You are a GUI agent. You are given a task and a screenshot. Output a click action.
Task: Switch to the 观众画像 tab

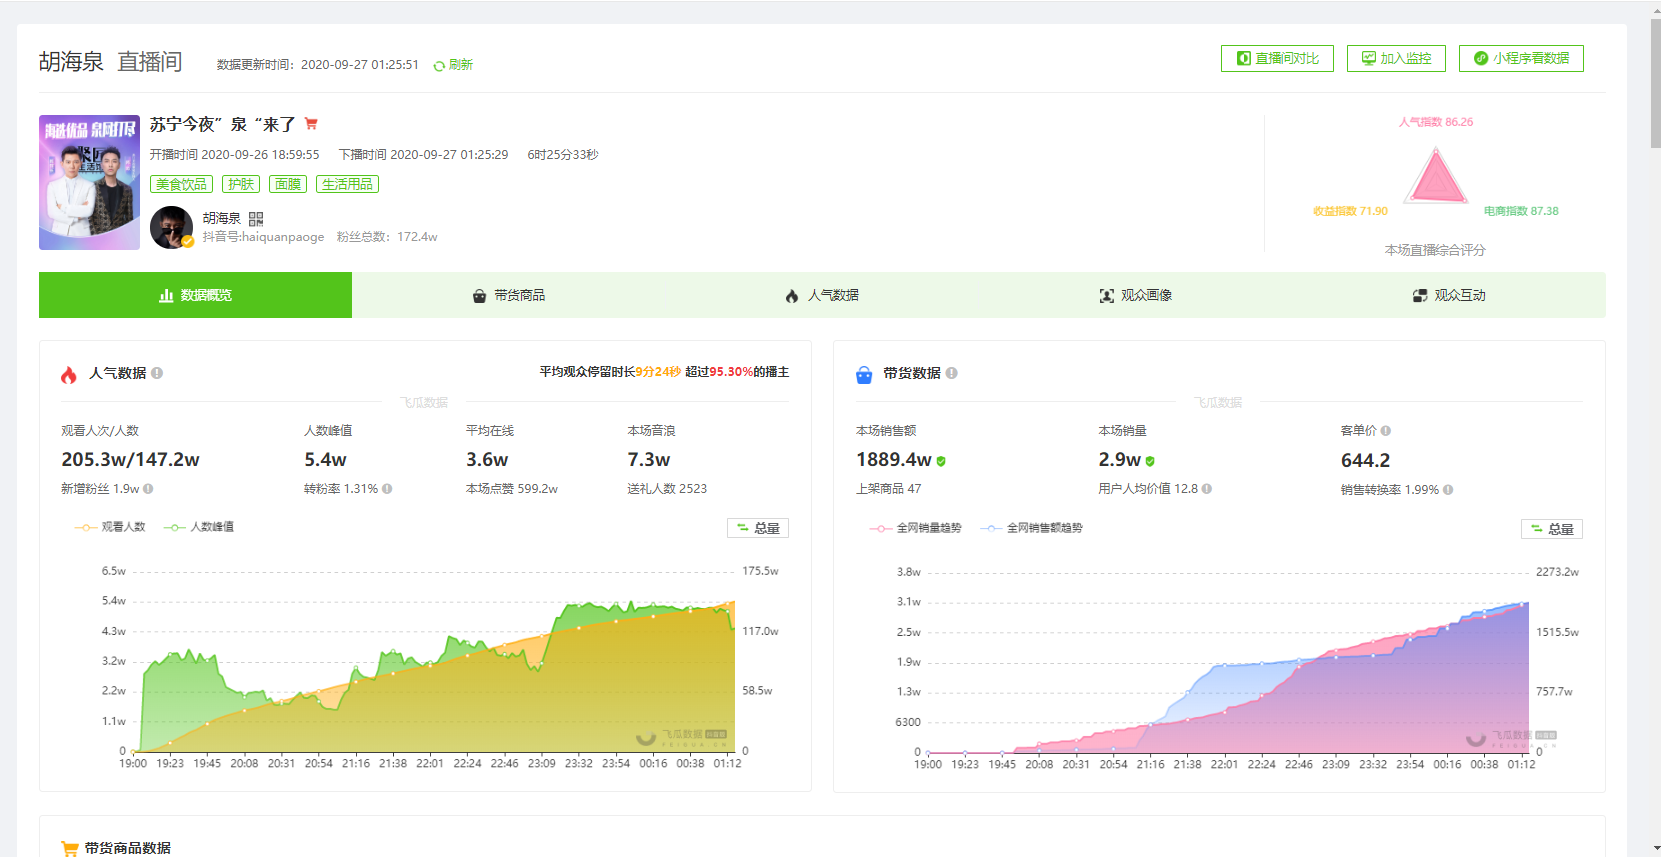(1136, 295)
